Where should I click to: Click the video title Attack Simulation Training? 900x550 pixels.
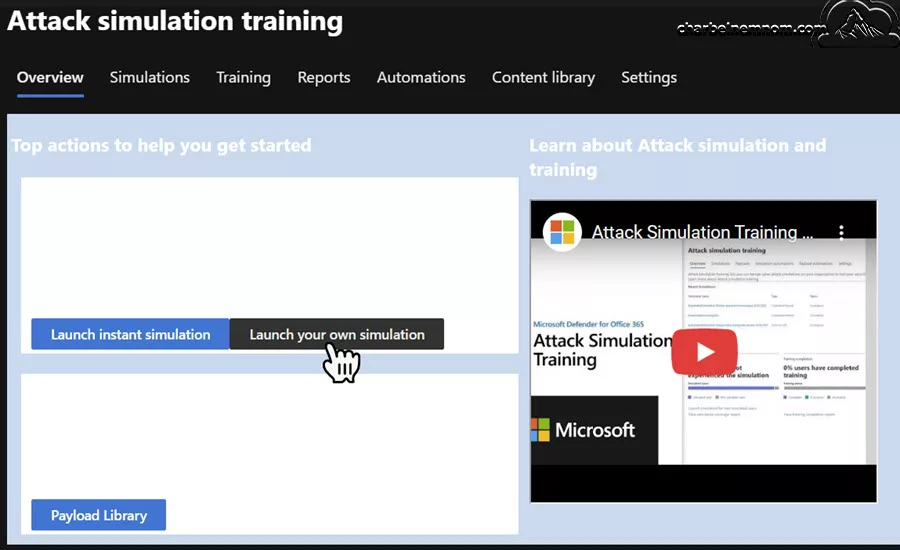tap(702, 232)
